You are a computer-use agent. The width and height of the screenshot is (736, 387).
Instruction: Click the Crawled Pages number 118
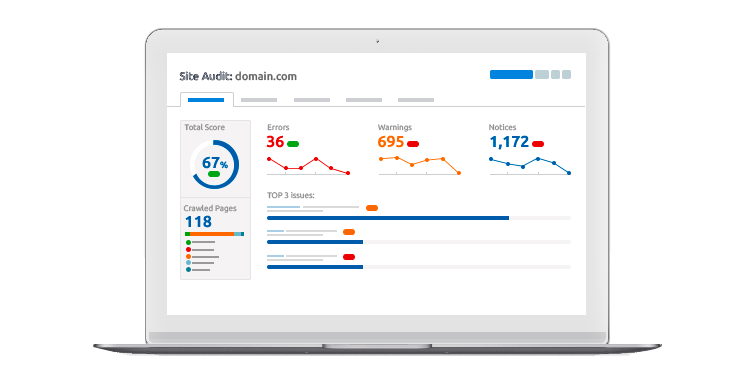(198, 222)
